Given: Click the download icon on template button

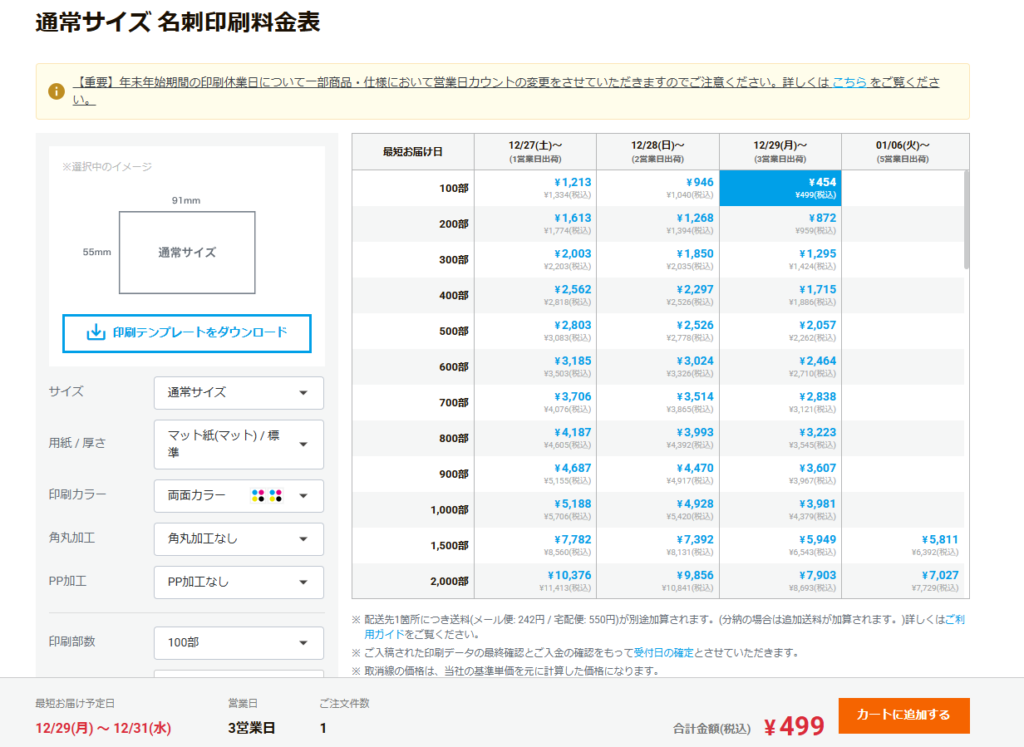Looking at the screenshot, I should (96, 332).
